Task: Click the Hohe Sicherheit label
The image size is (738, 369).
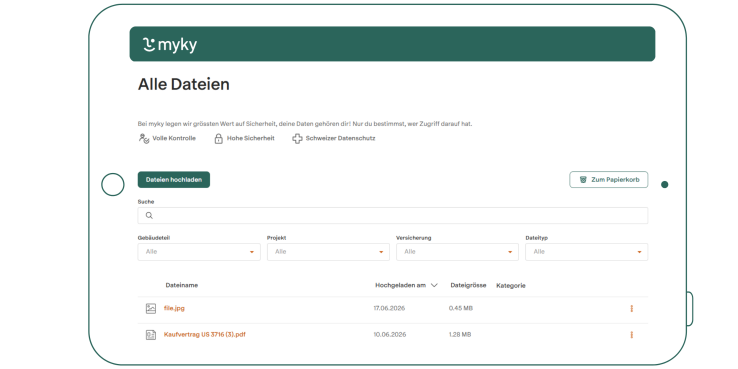Action: 251,138
